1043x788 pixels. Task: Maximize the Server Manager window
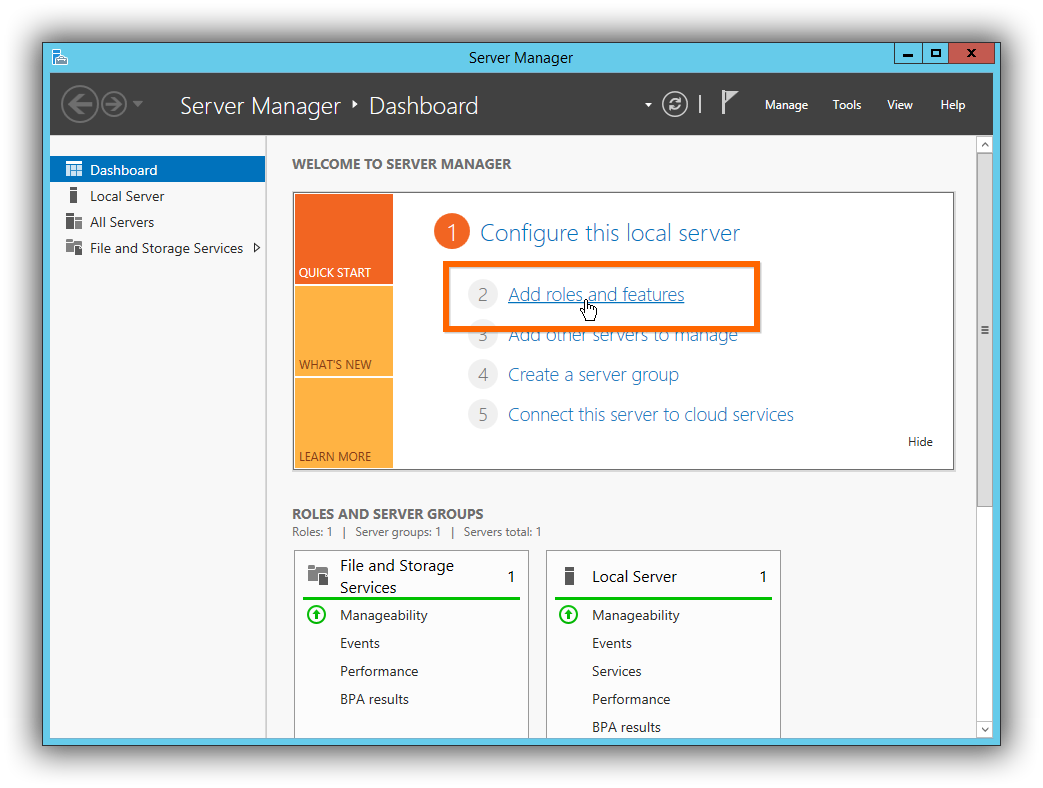pyautogui.click(x=936, y=54)
